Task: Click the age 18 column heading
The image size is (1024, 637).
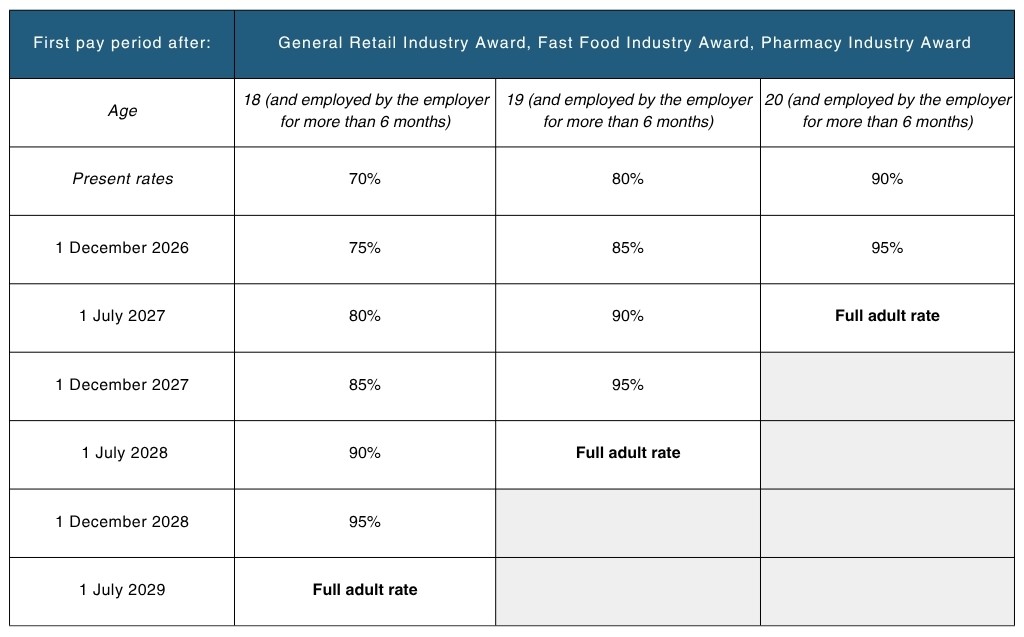Action: click(365, 111)
